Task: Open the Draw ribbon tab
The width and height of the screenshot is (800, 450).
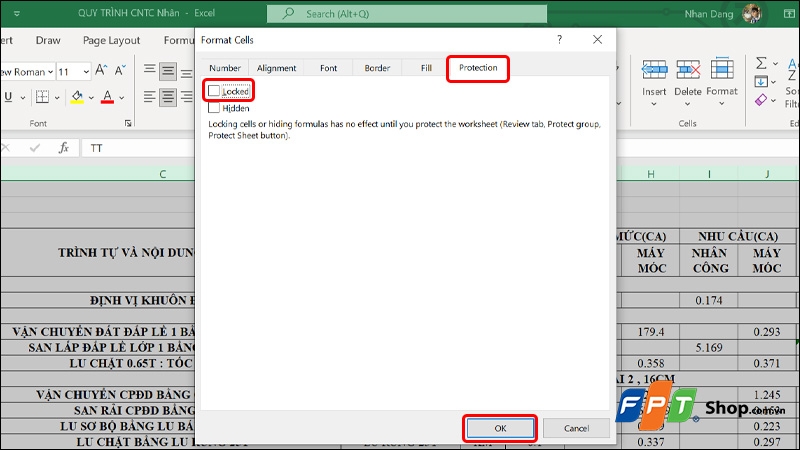Action: (48, 40)
